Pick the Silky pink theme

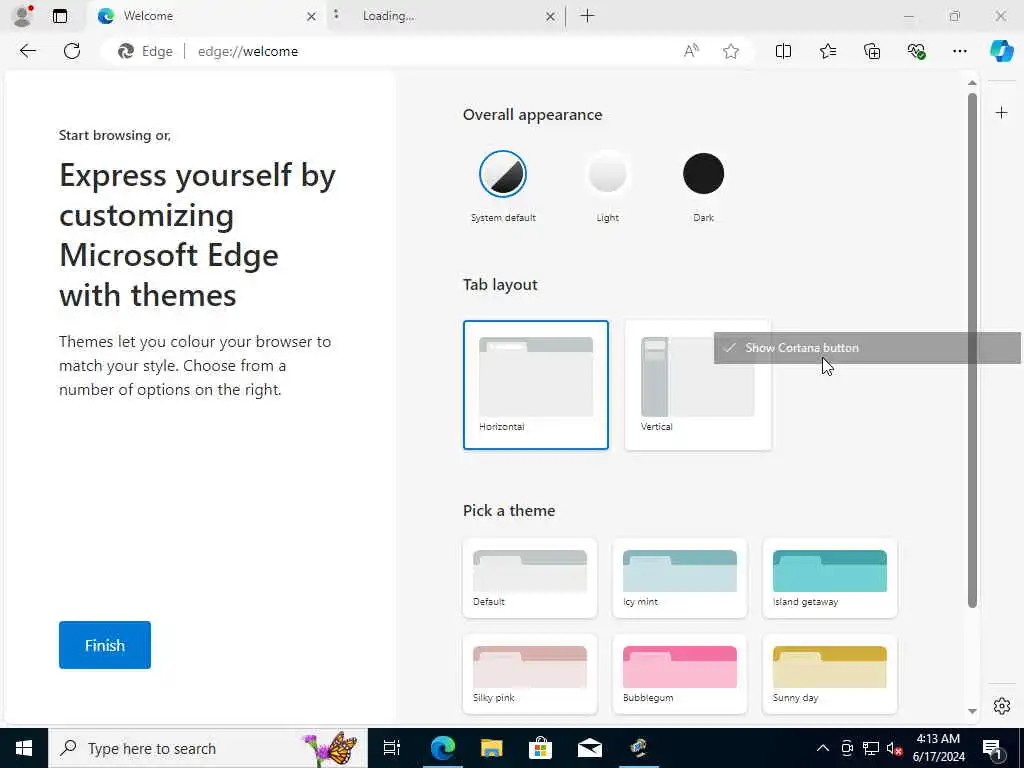[x=530, y=674]
